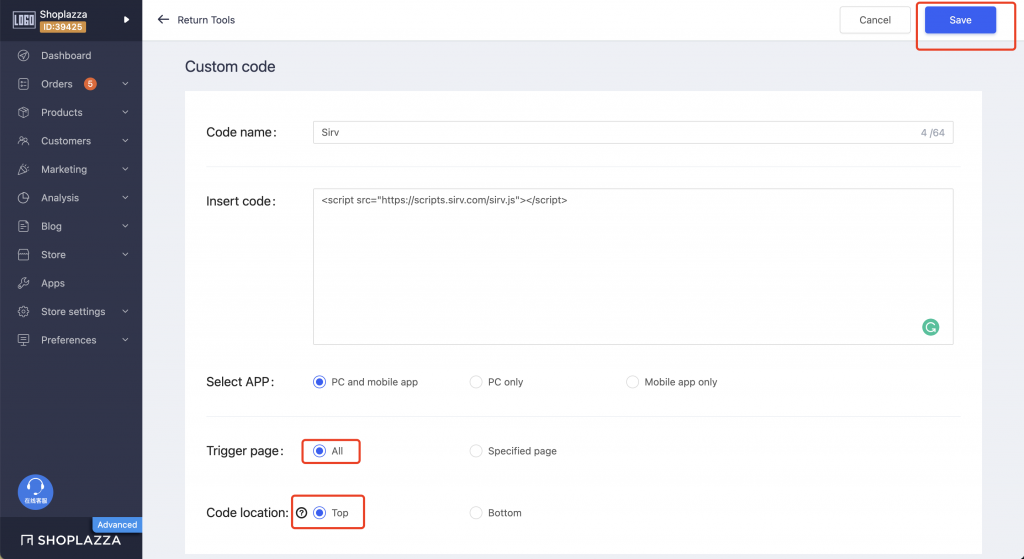Select the PC only radio option
This screenshot has height=559, width=1024.
click(476, 382)
